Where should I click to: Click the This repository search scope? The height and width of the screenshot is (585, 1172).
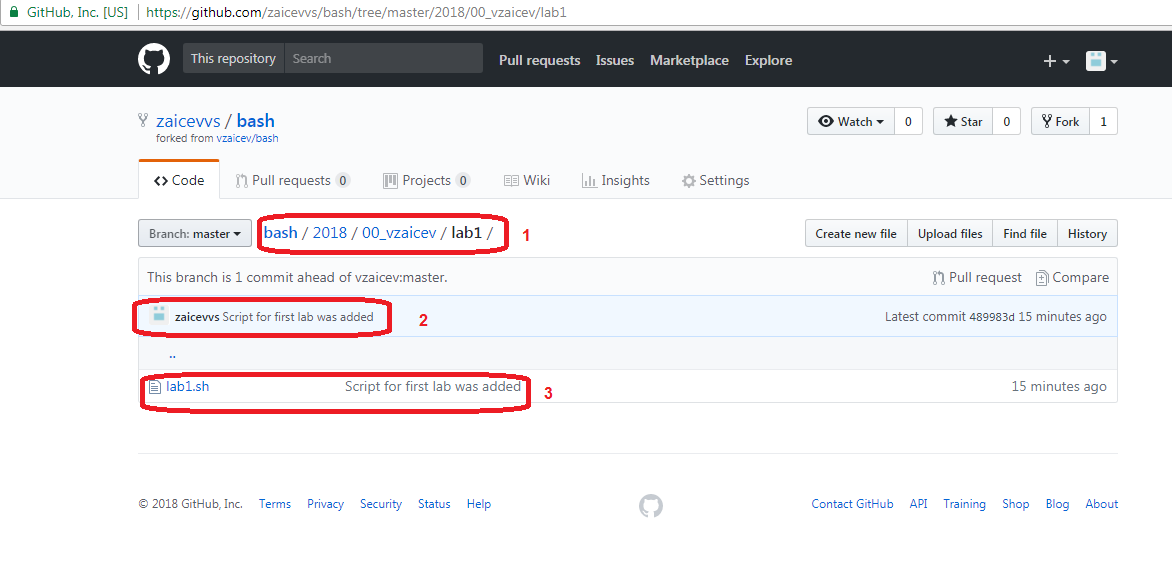233,58
